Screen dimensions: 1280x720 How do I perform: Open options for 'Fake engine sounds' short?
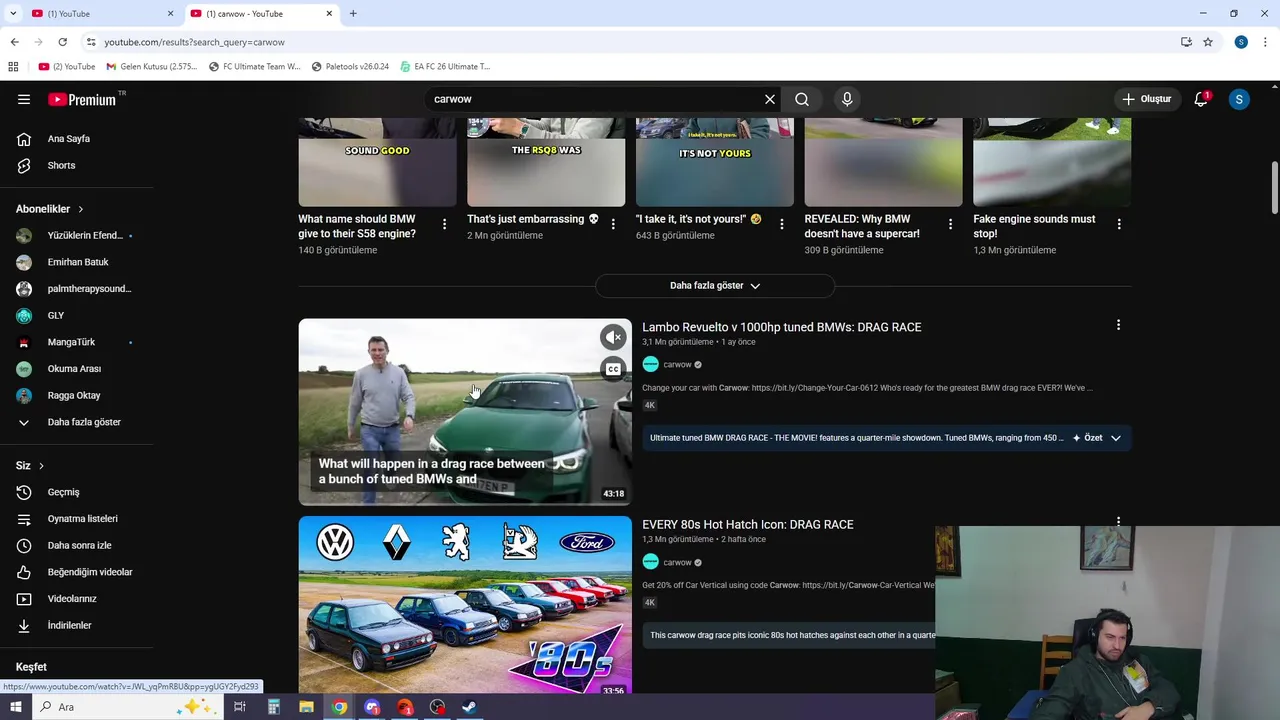1119,225
